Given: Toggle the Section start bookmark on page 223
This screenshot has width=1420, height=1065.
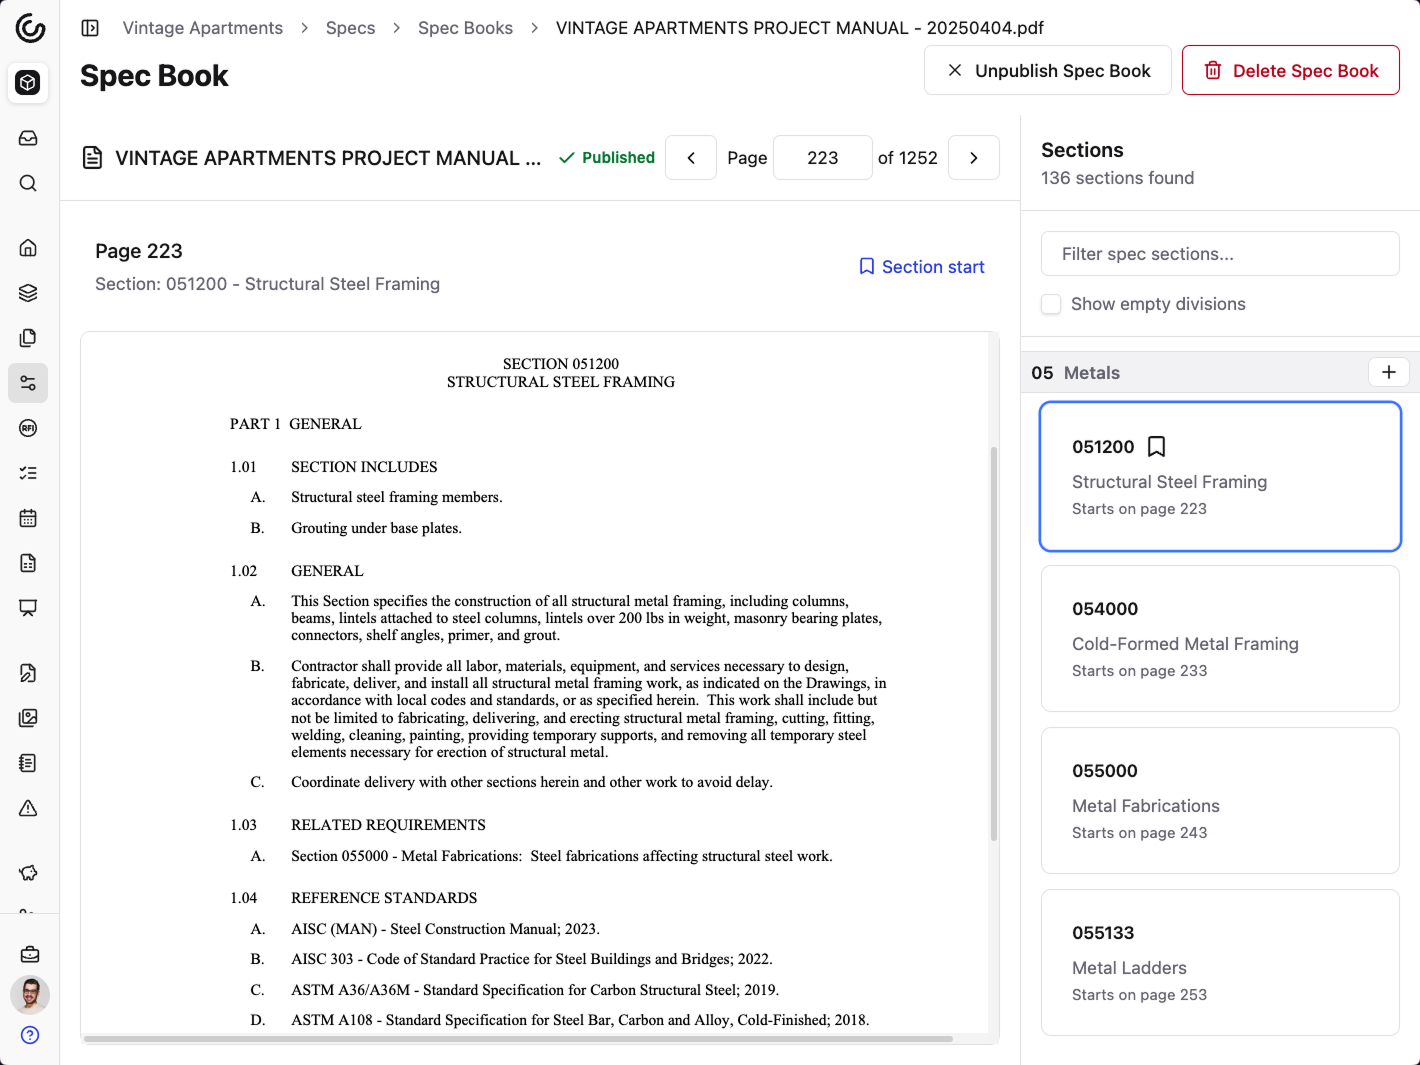Looking at the screenshot, I should pyautogui.click(x=920, y=266).
